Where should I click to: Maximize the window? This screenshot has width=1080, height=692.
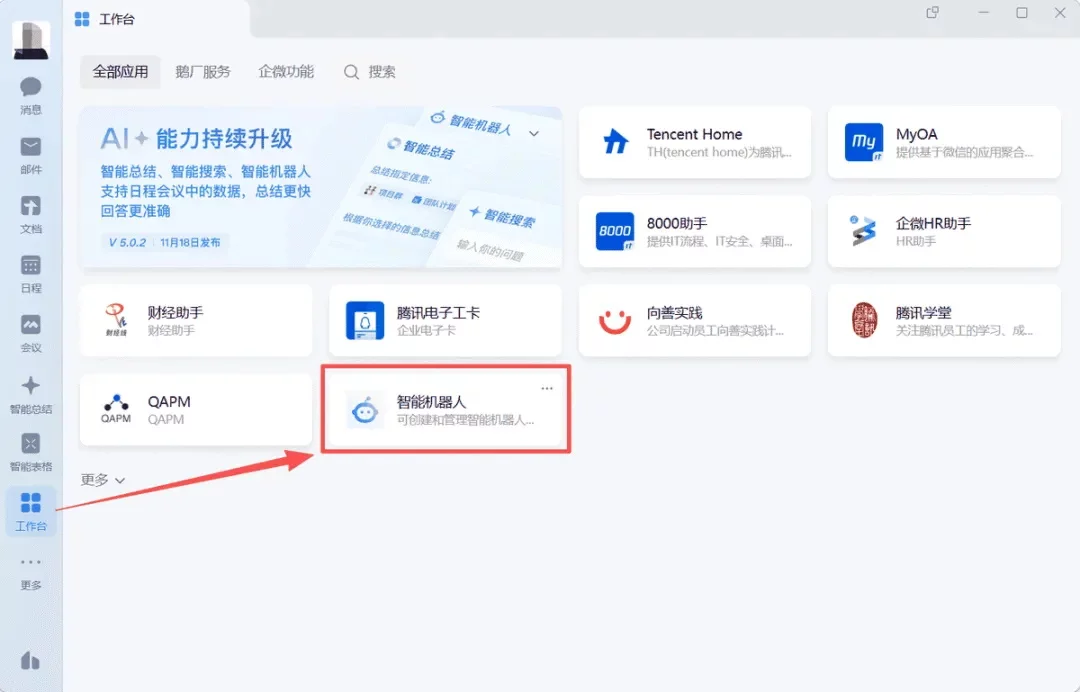click(1022, 12)
